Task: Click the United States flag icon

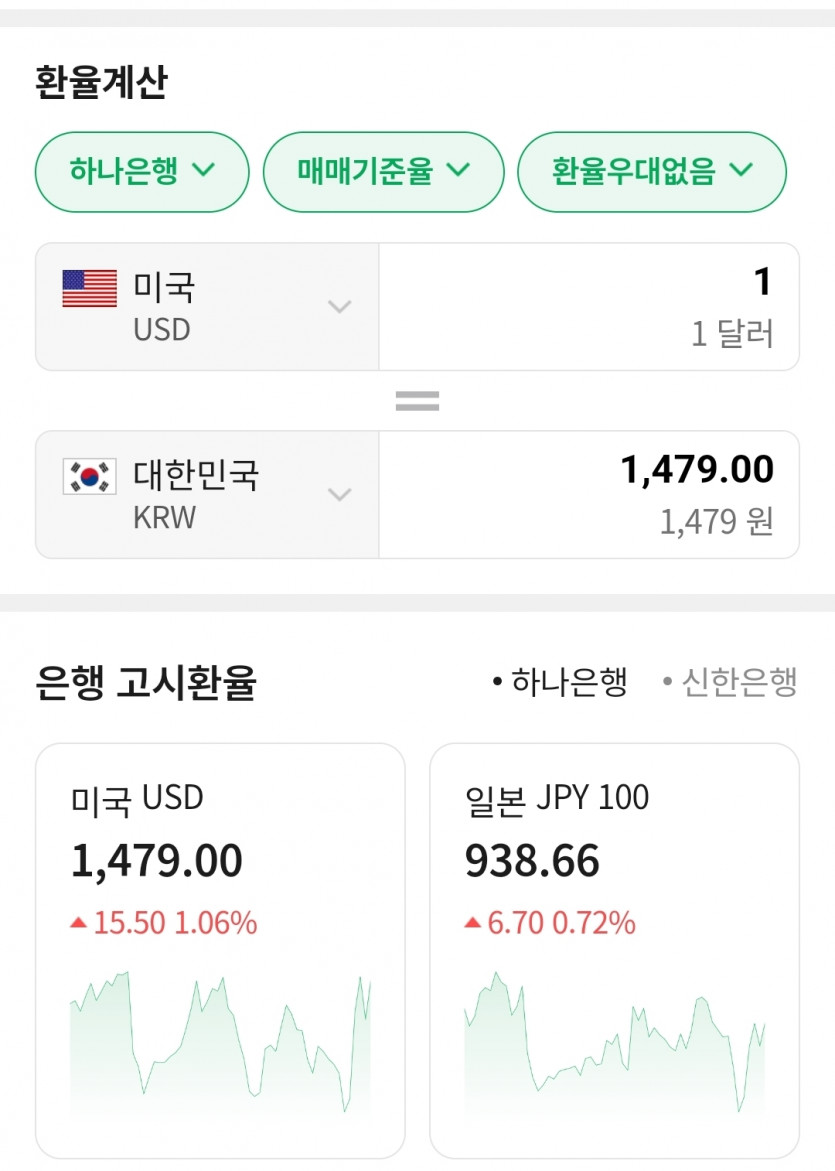Action: [90, 289]
